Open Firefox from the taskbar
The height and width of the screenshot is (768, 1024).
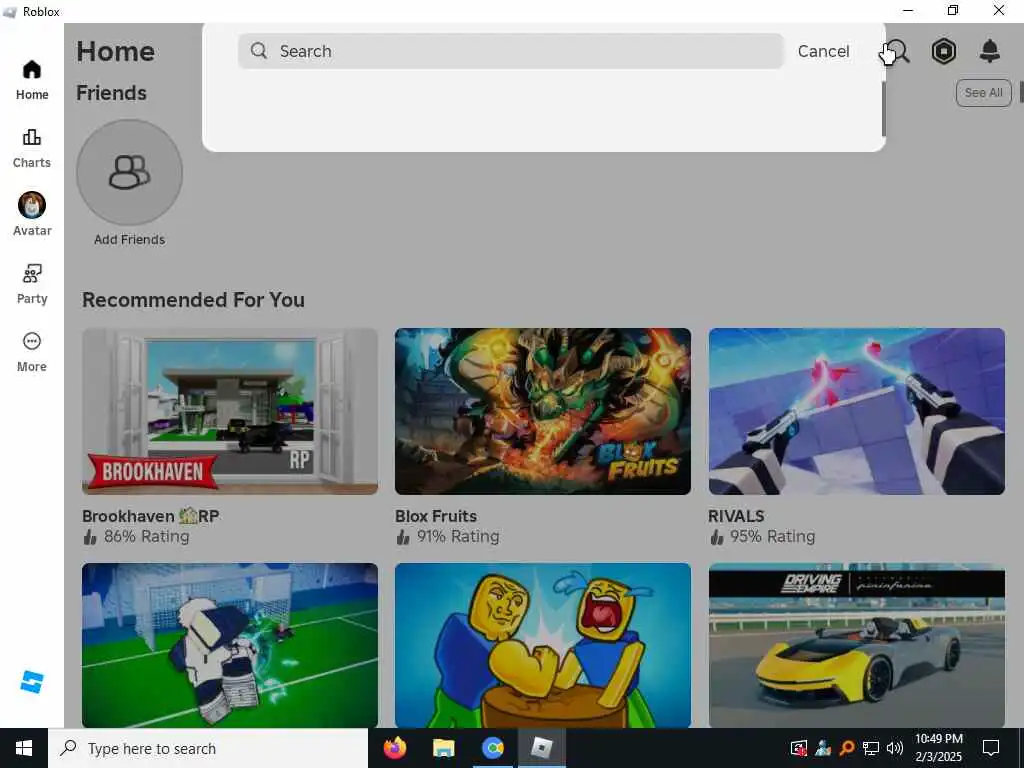click(x=394, y=748)
